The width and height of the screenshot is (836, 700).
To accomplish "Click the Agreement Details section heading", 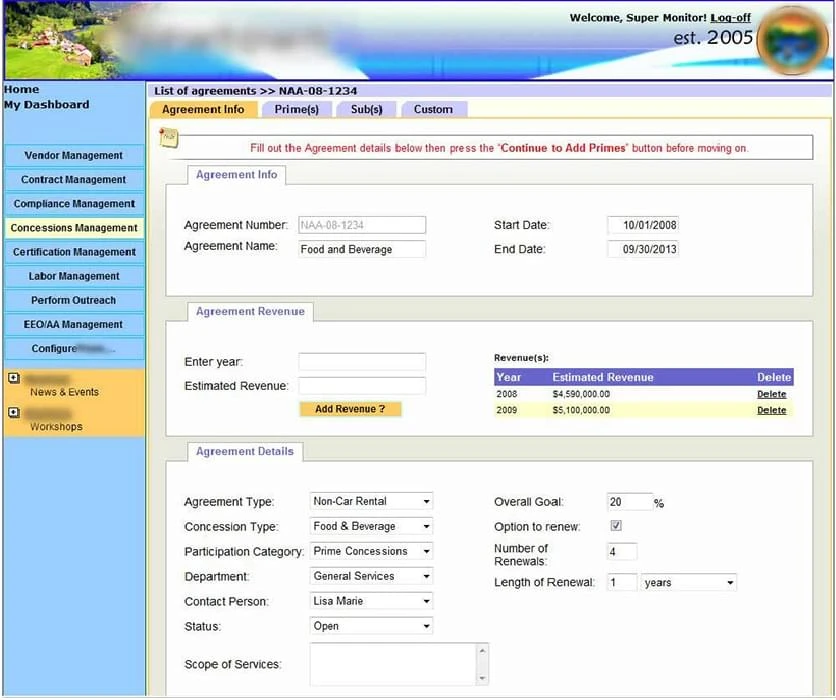I will coord(245,452).
